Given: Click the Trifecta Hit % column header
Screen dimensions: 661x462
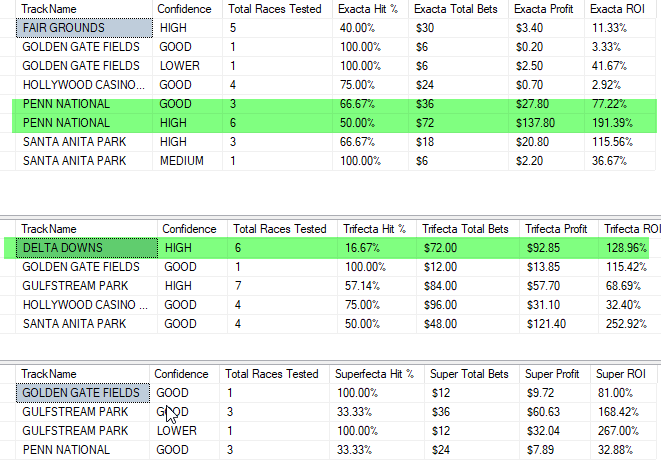Looking at the screenshot, I should pos(377,229).
